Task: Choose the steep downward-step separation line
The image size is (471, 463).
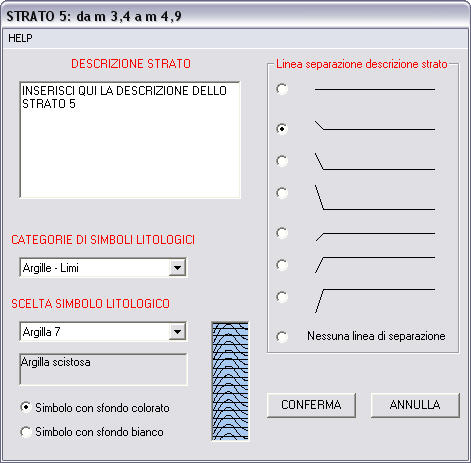Action: [282, 193]
